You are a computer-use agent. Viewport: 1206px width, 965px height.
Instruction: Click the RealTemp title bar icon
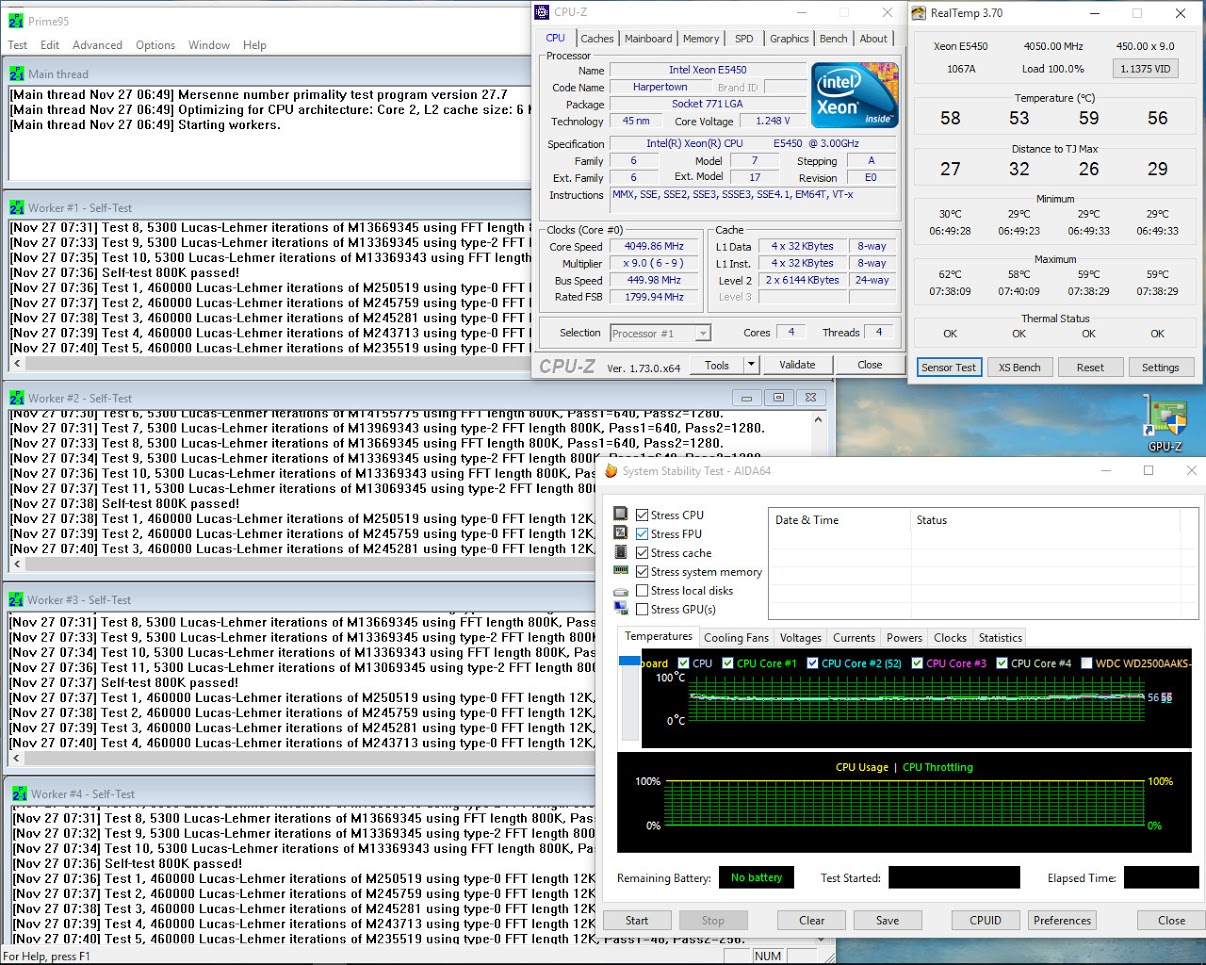point(920,12)
